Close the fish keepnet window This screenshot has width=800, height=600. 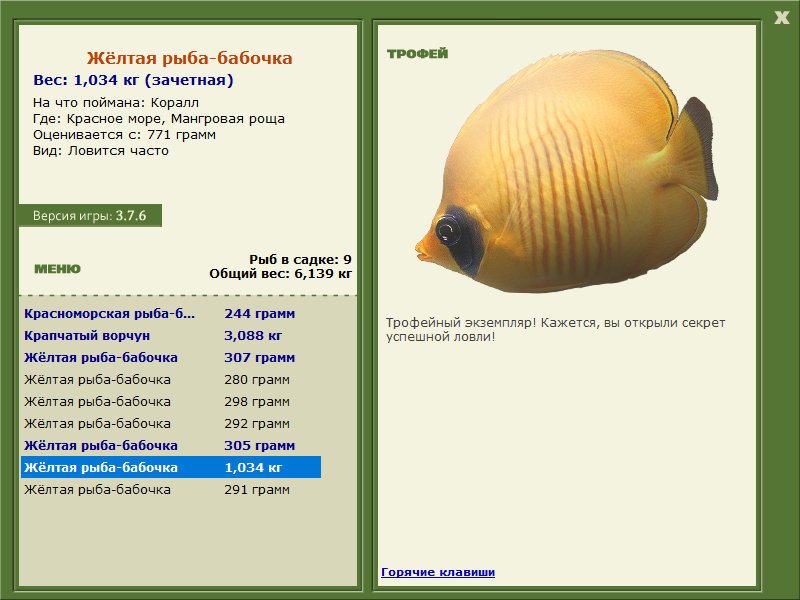[x=781, y=18]
